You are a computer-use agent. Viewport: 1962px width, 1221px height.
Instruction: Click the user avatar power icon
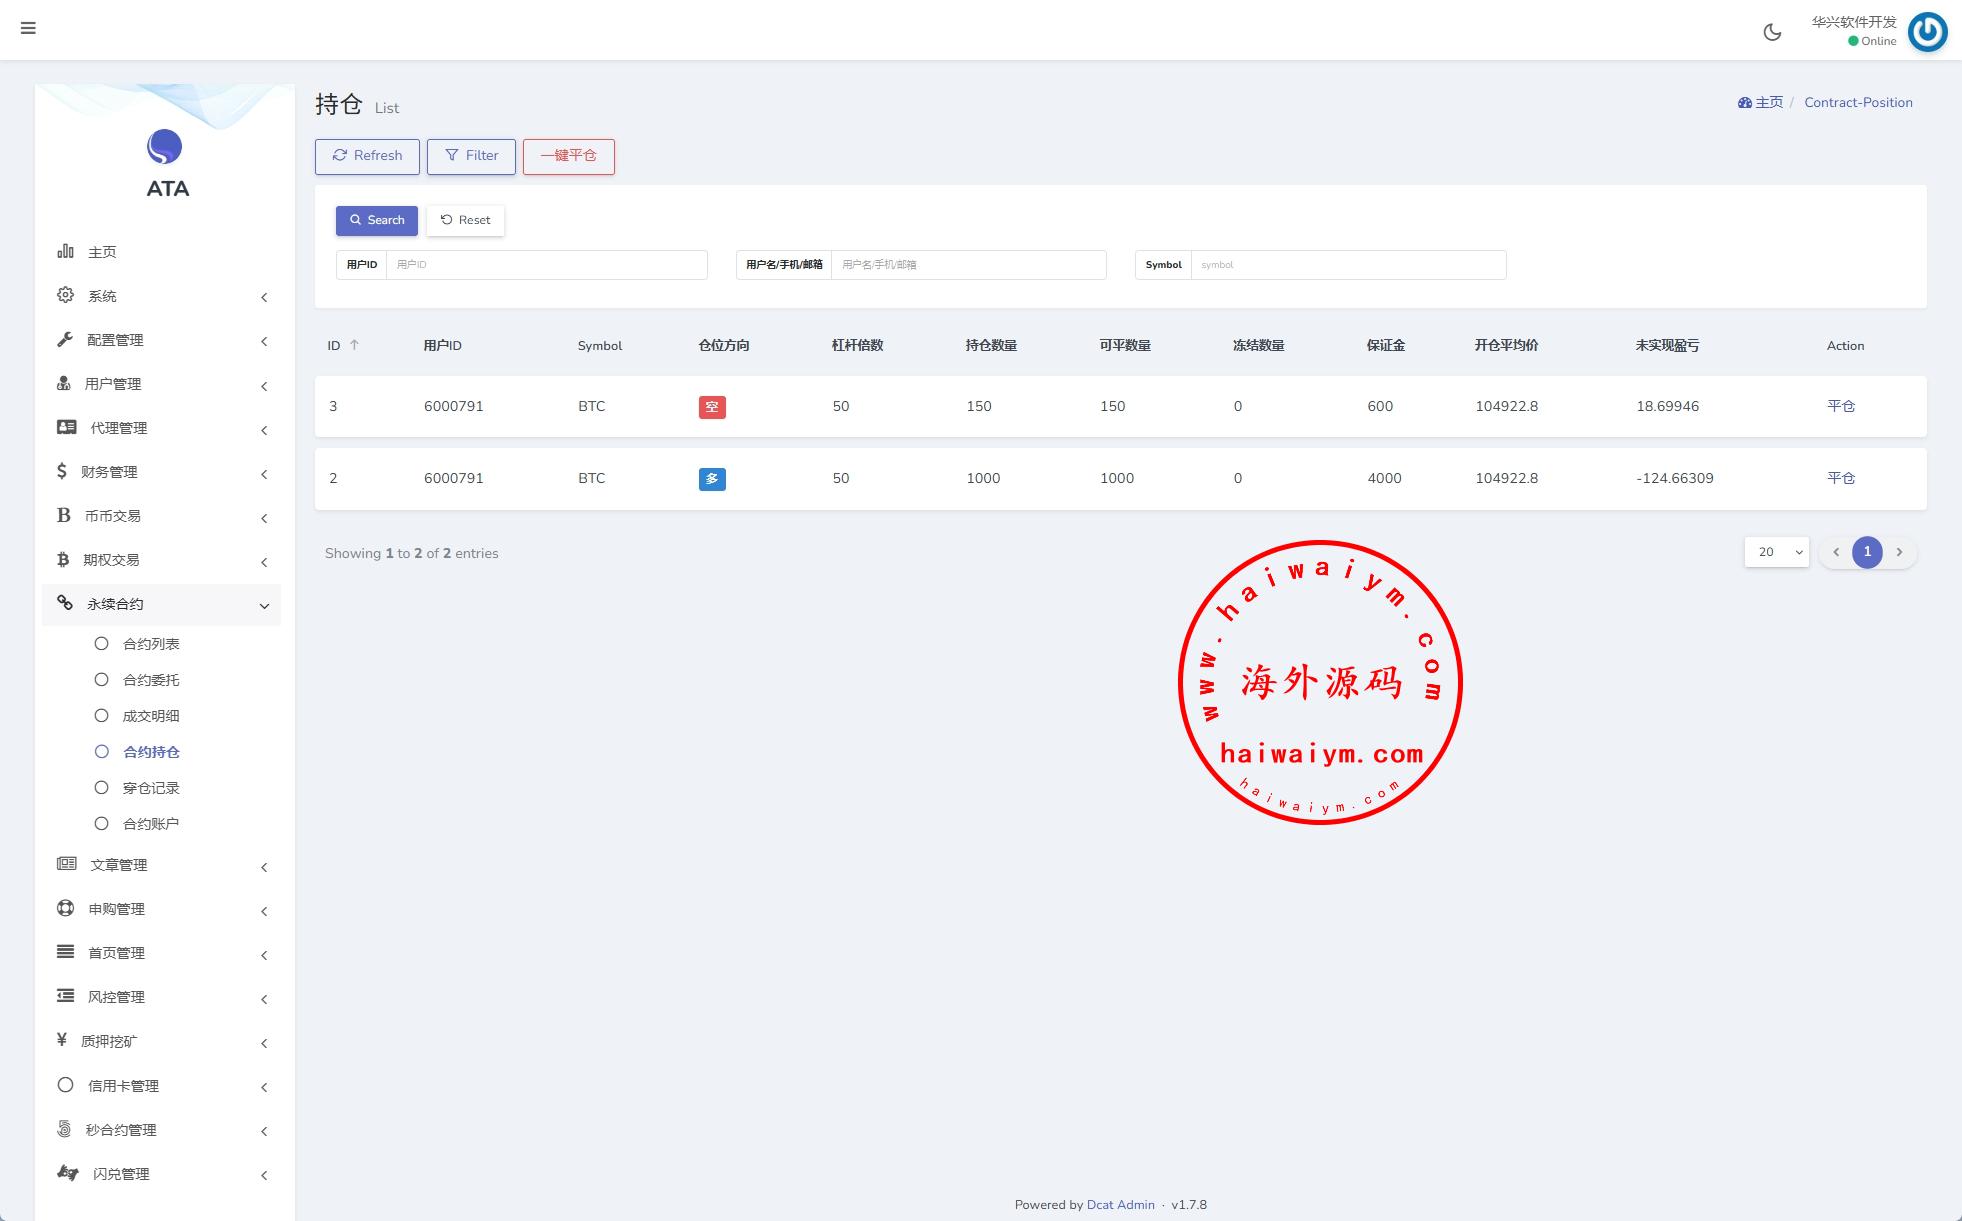[x=1927, y=32]
